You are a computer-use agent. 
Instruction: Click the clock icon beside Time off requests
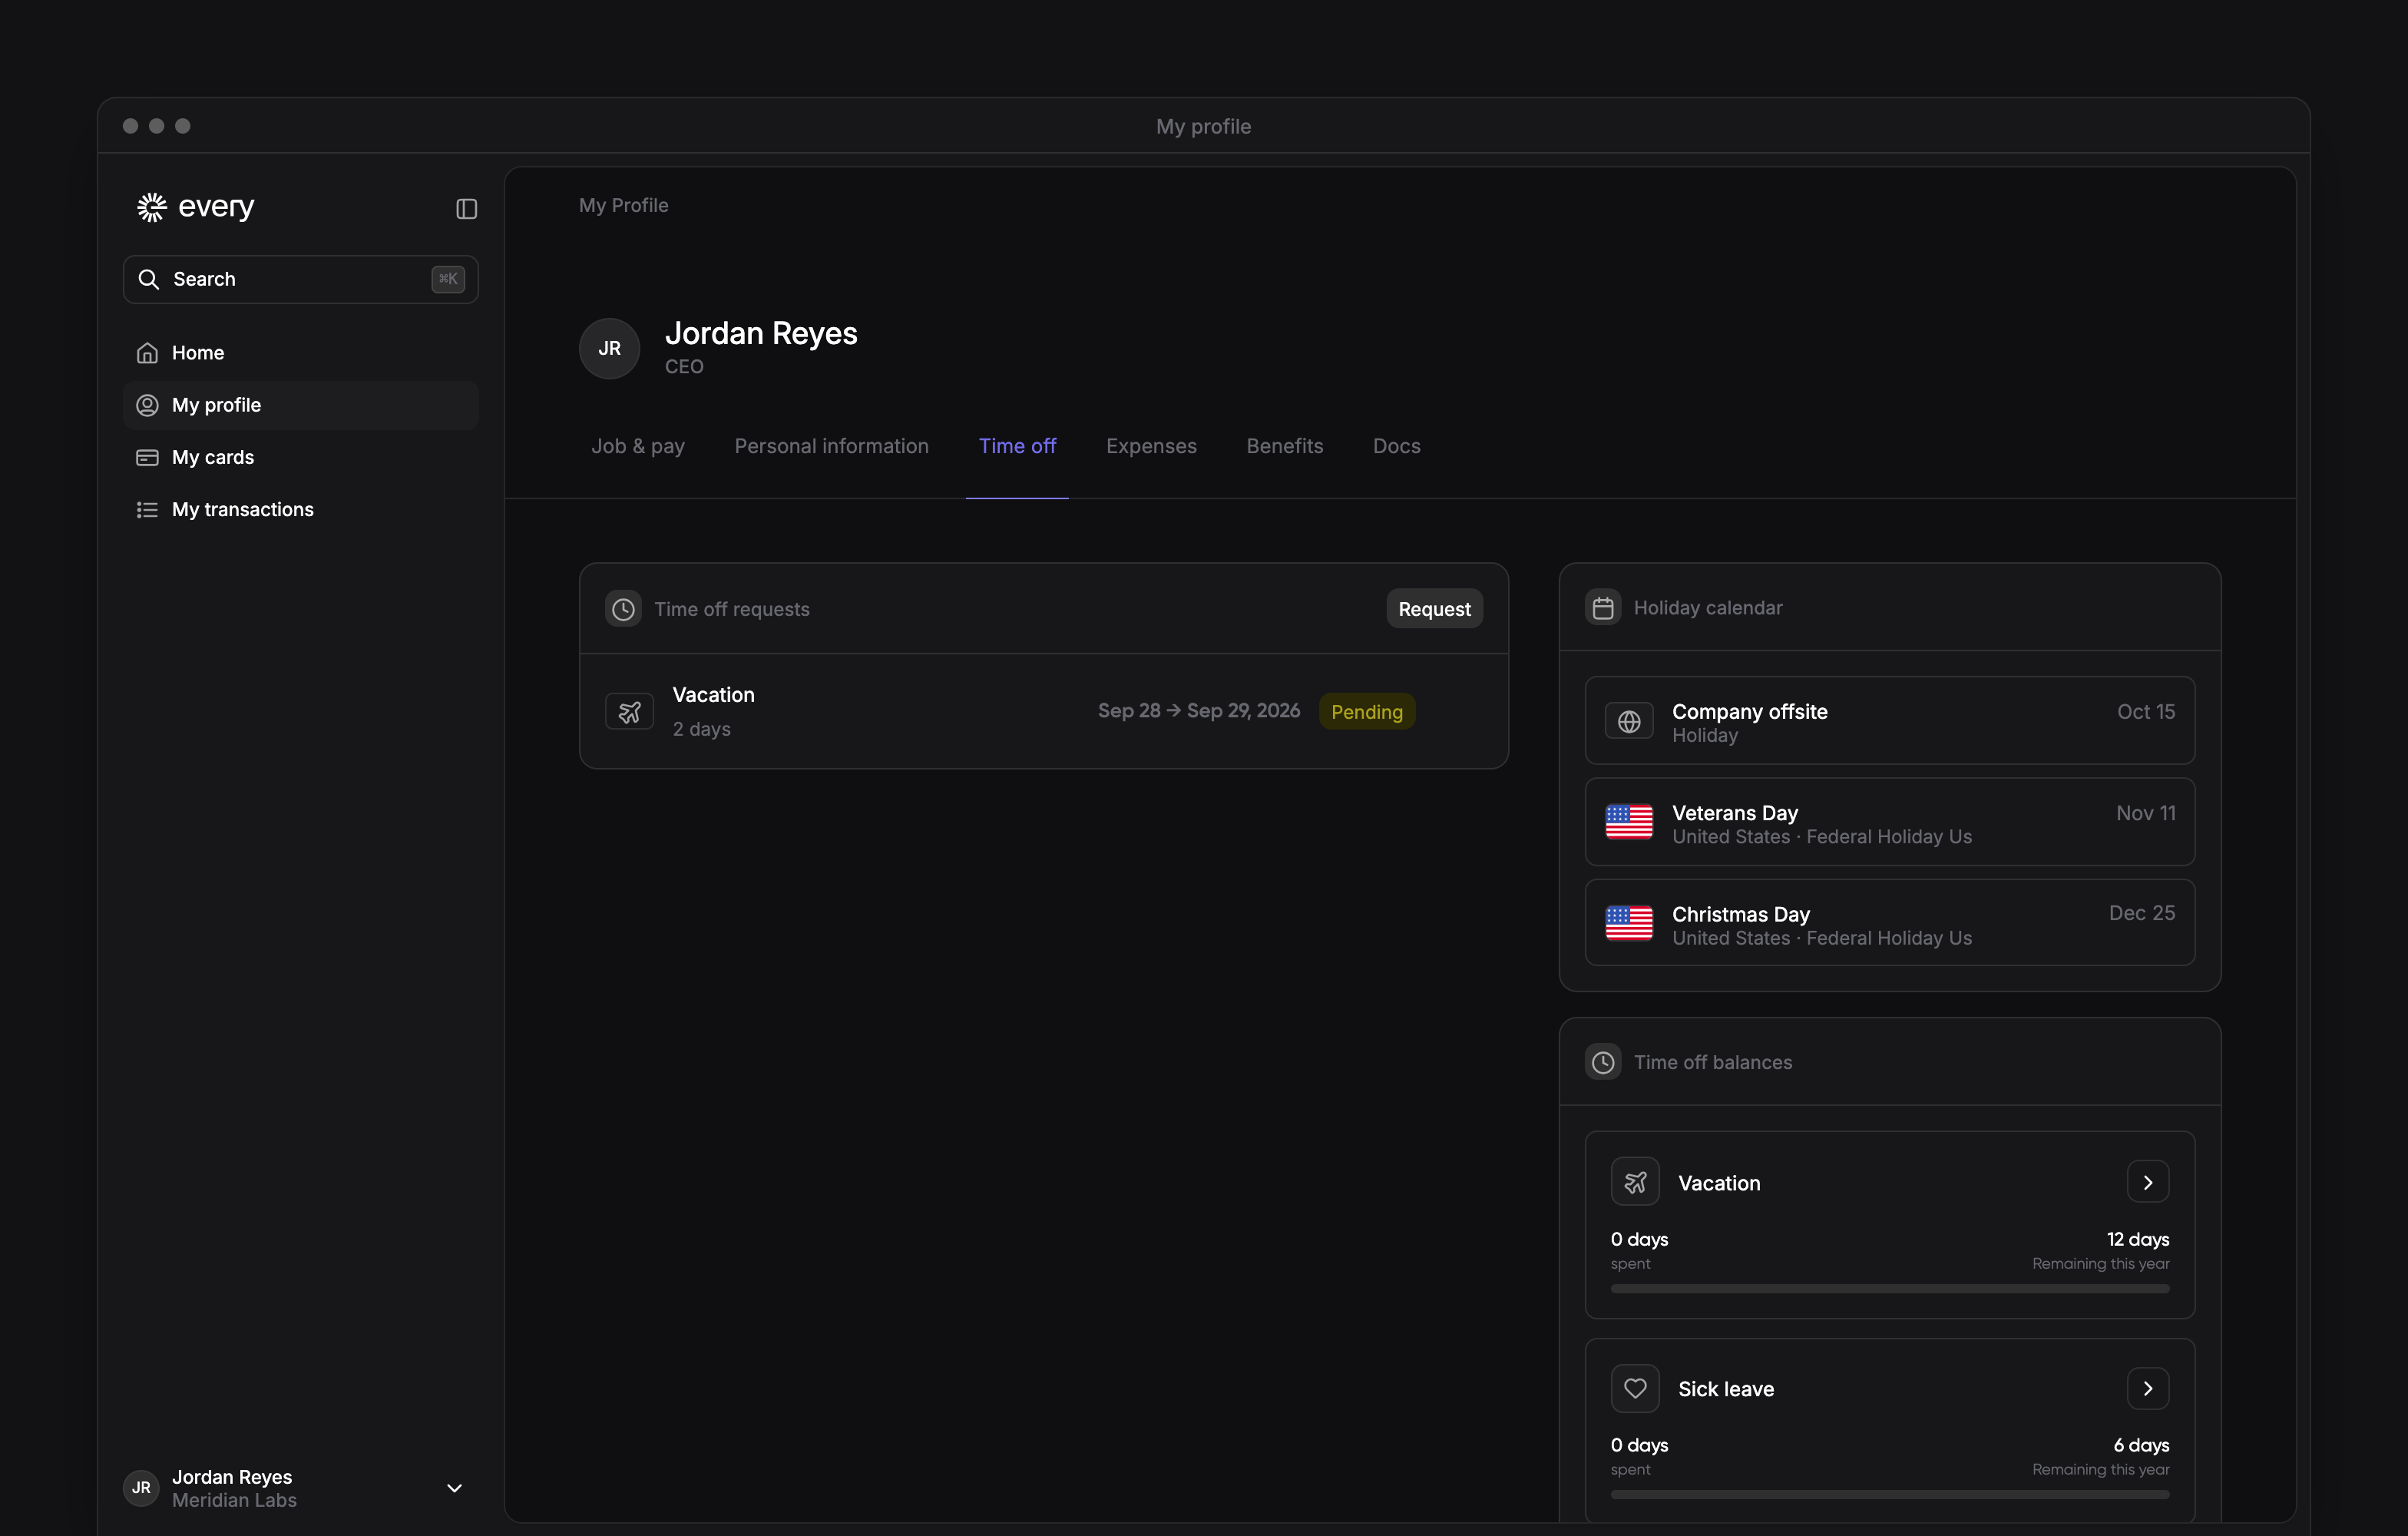point(623,609)
